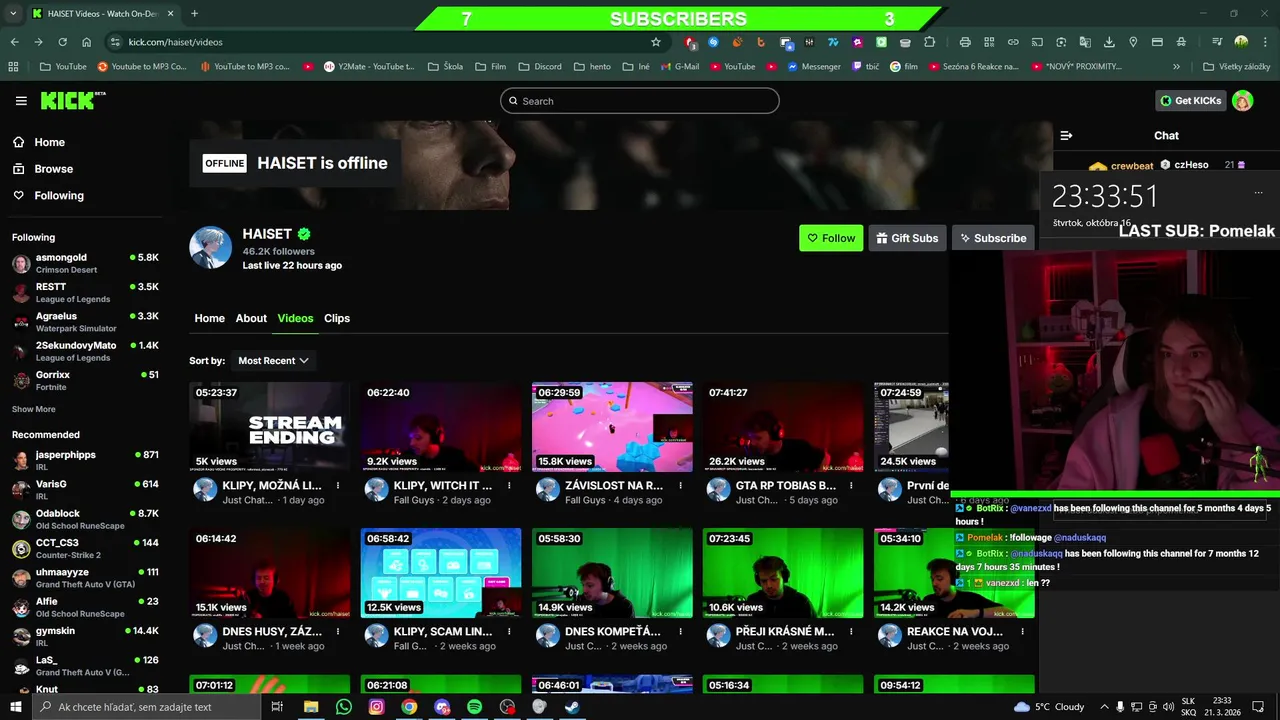Open WhatsApp from the taskbar
Image resolution: width=1280 pixels, height=720 pixels.
pyautogui.click(x=344, y=707)
